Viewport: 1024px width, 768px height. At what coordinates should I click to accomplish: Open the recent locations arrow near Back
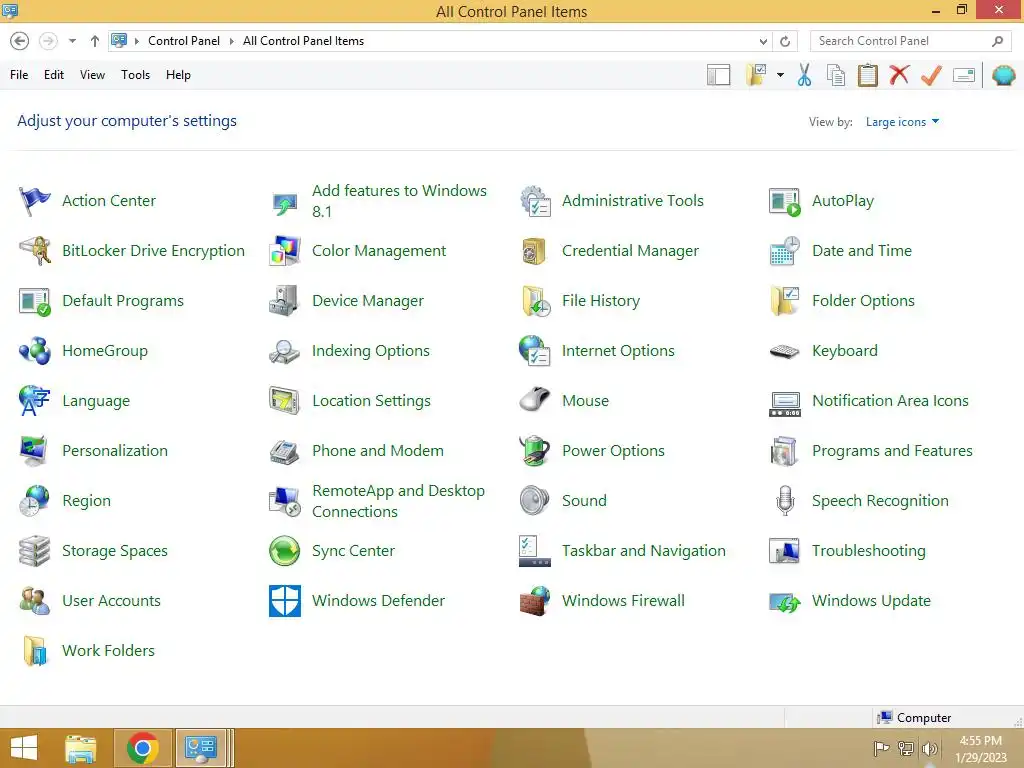72,41
